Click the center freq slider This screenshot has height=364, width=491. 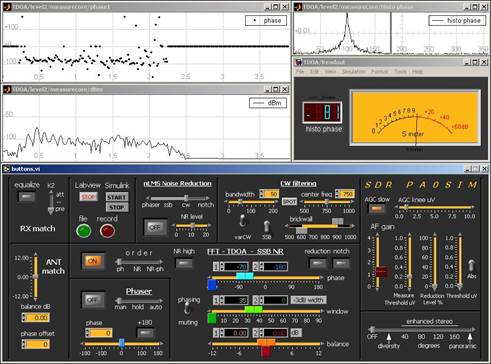[327, 202]
